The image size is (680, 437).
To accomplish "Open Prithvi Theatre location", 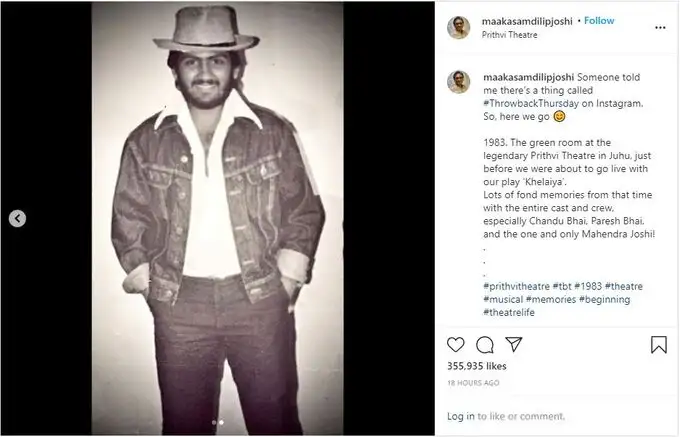I will pyautogui.click(x=510, y=35).
